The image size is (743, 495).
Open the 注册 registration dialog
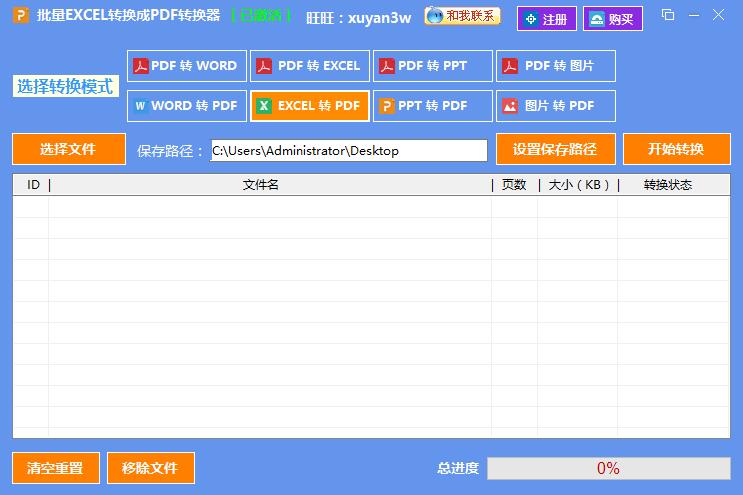547,19
